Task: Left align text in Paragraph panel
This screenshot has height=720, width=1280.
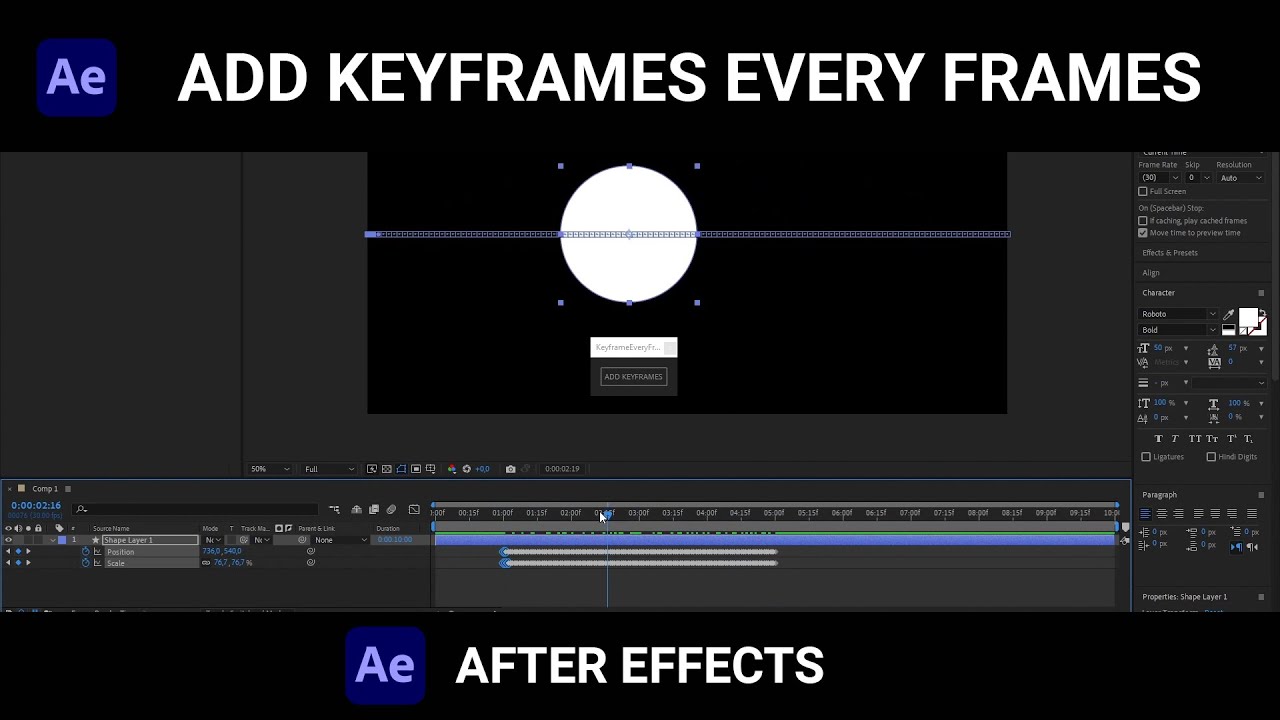Action: 1145,514
